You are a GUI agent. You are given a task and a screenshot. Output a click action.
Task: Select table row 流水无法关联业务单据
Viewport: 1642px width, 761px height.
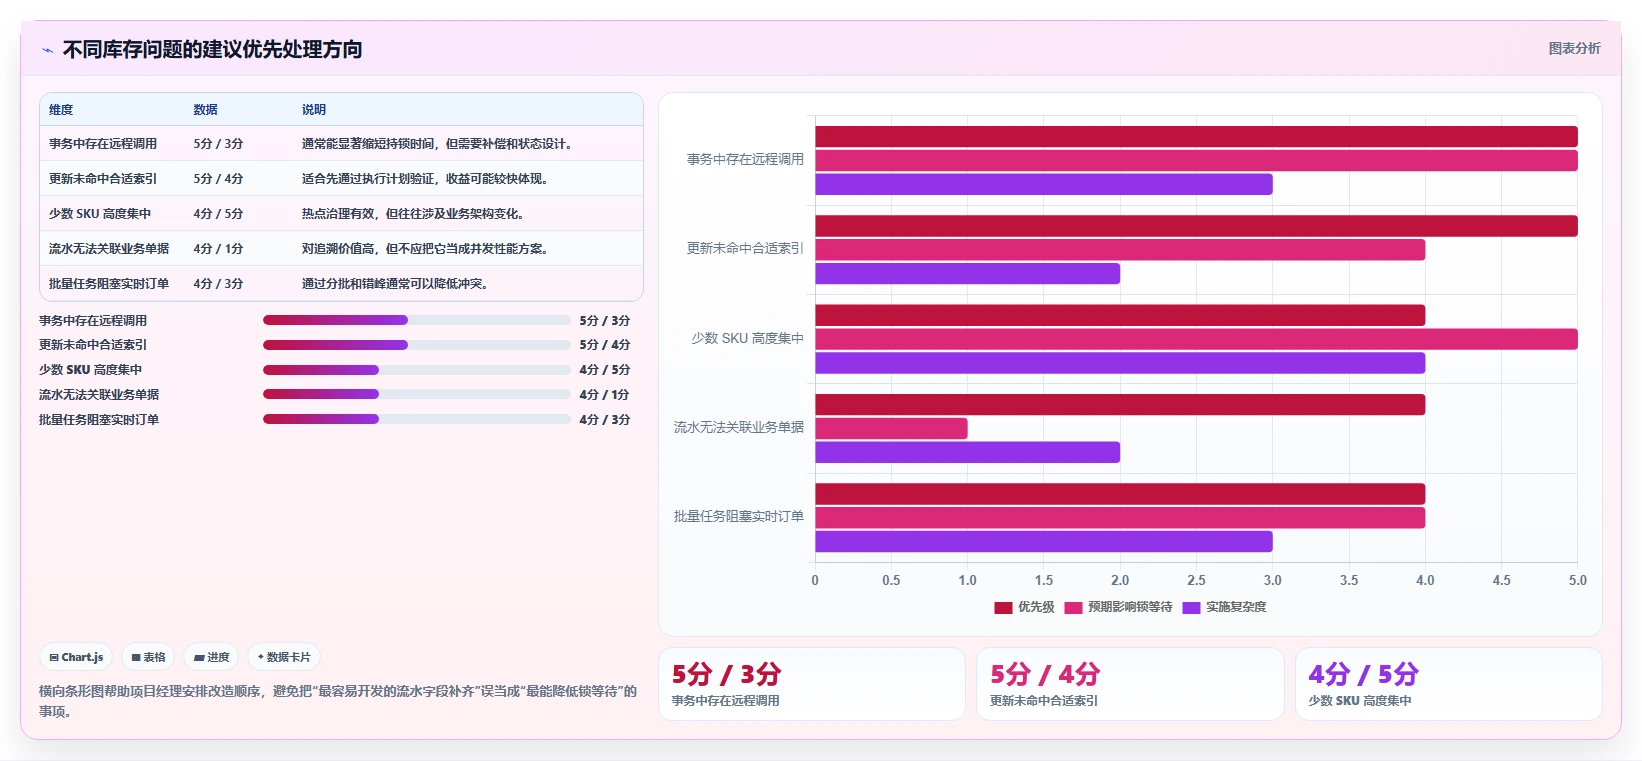(341, 249)
